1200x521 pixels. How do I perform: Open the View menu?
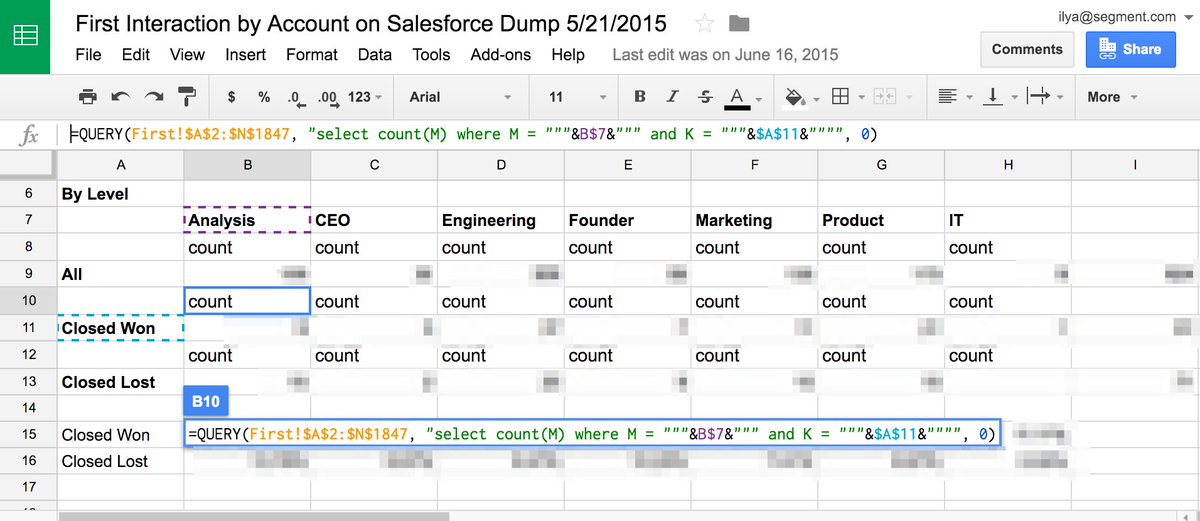coord(187,54)
